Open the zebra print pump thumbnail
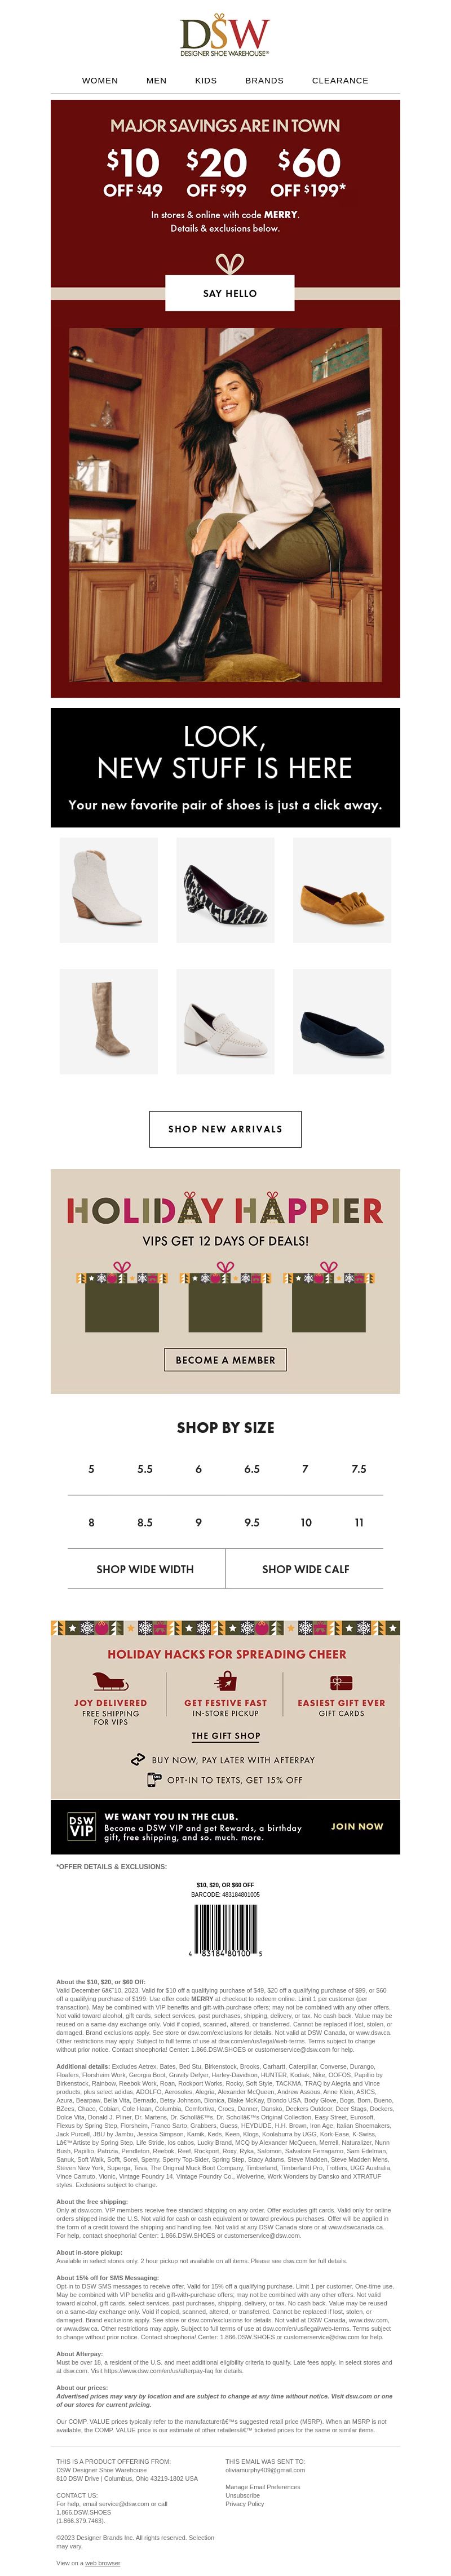This screenshot has width=451, height=2576. click(226, 890)
